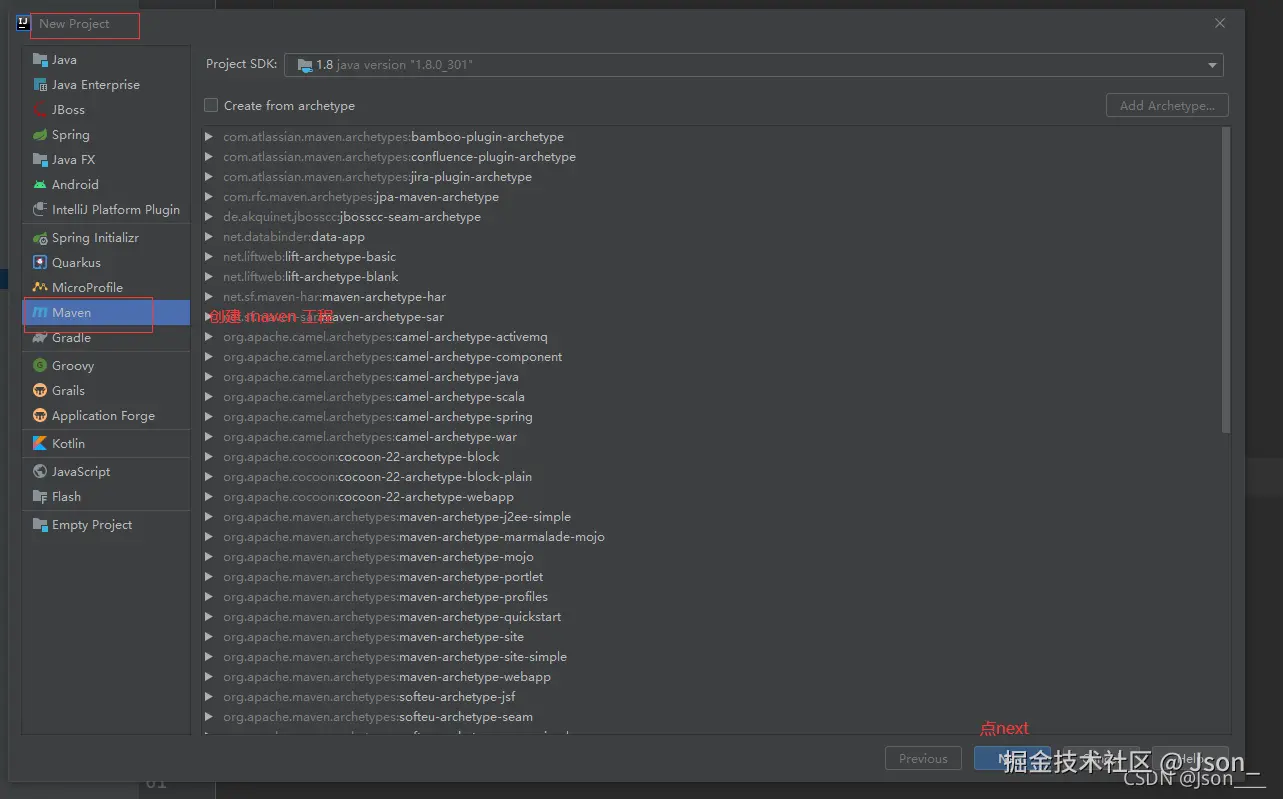This screenshot has width=1283, height=799.
Task: Expand maven-archetype-webapp entry
Action: tap(209, 677)
